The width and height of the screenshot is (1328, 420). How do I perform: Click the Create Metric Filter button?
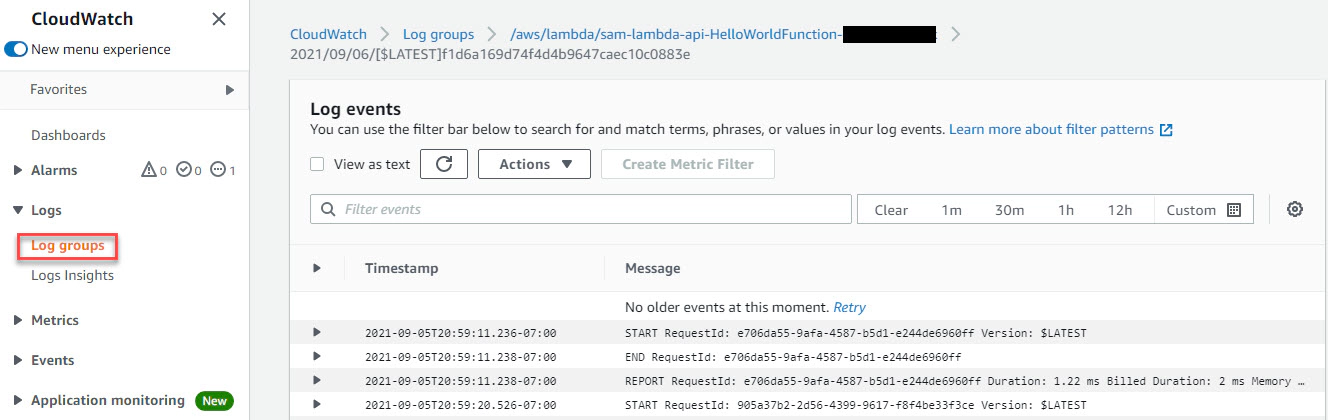click(x=688, y=164)
